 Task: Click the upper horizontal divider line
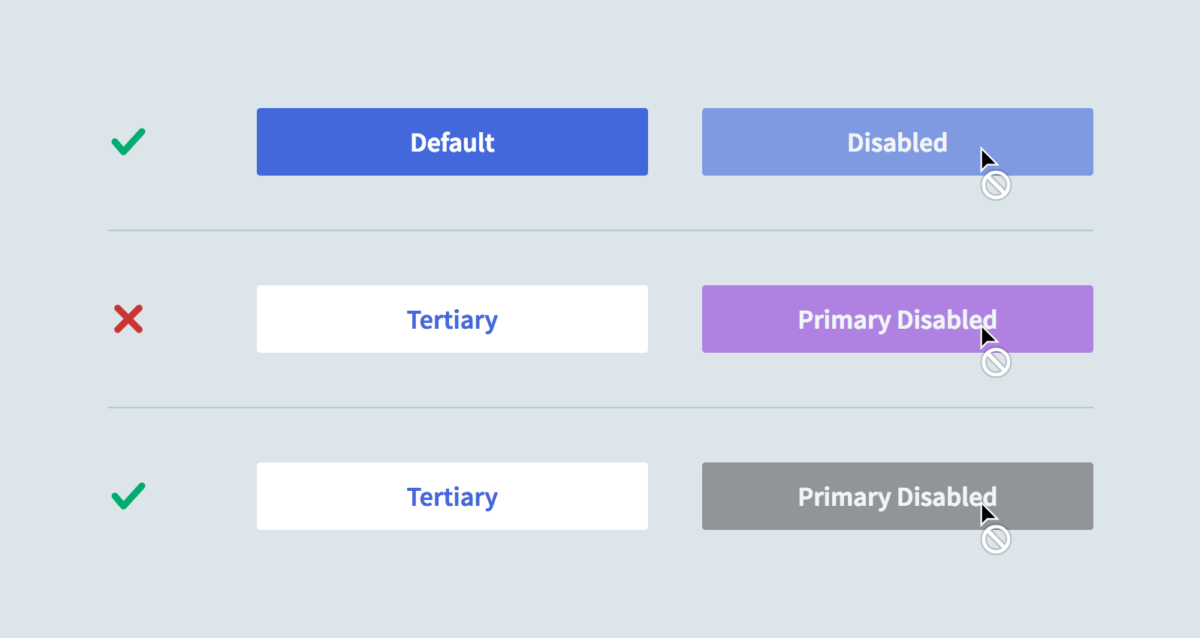pyautogui.click(x=600, y=231)
